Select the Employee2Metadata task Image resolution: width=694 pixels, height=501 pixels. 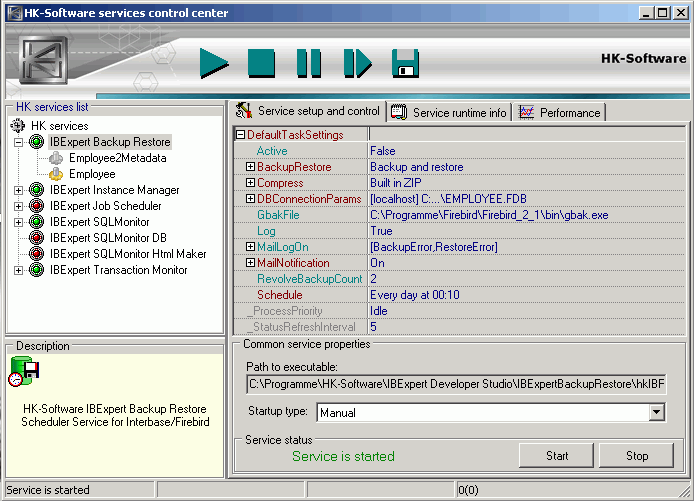tap(118, 158)
